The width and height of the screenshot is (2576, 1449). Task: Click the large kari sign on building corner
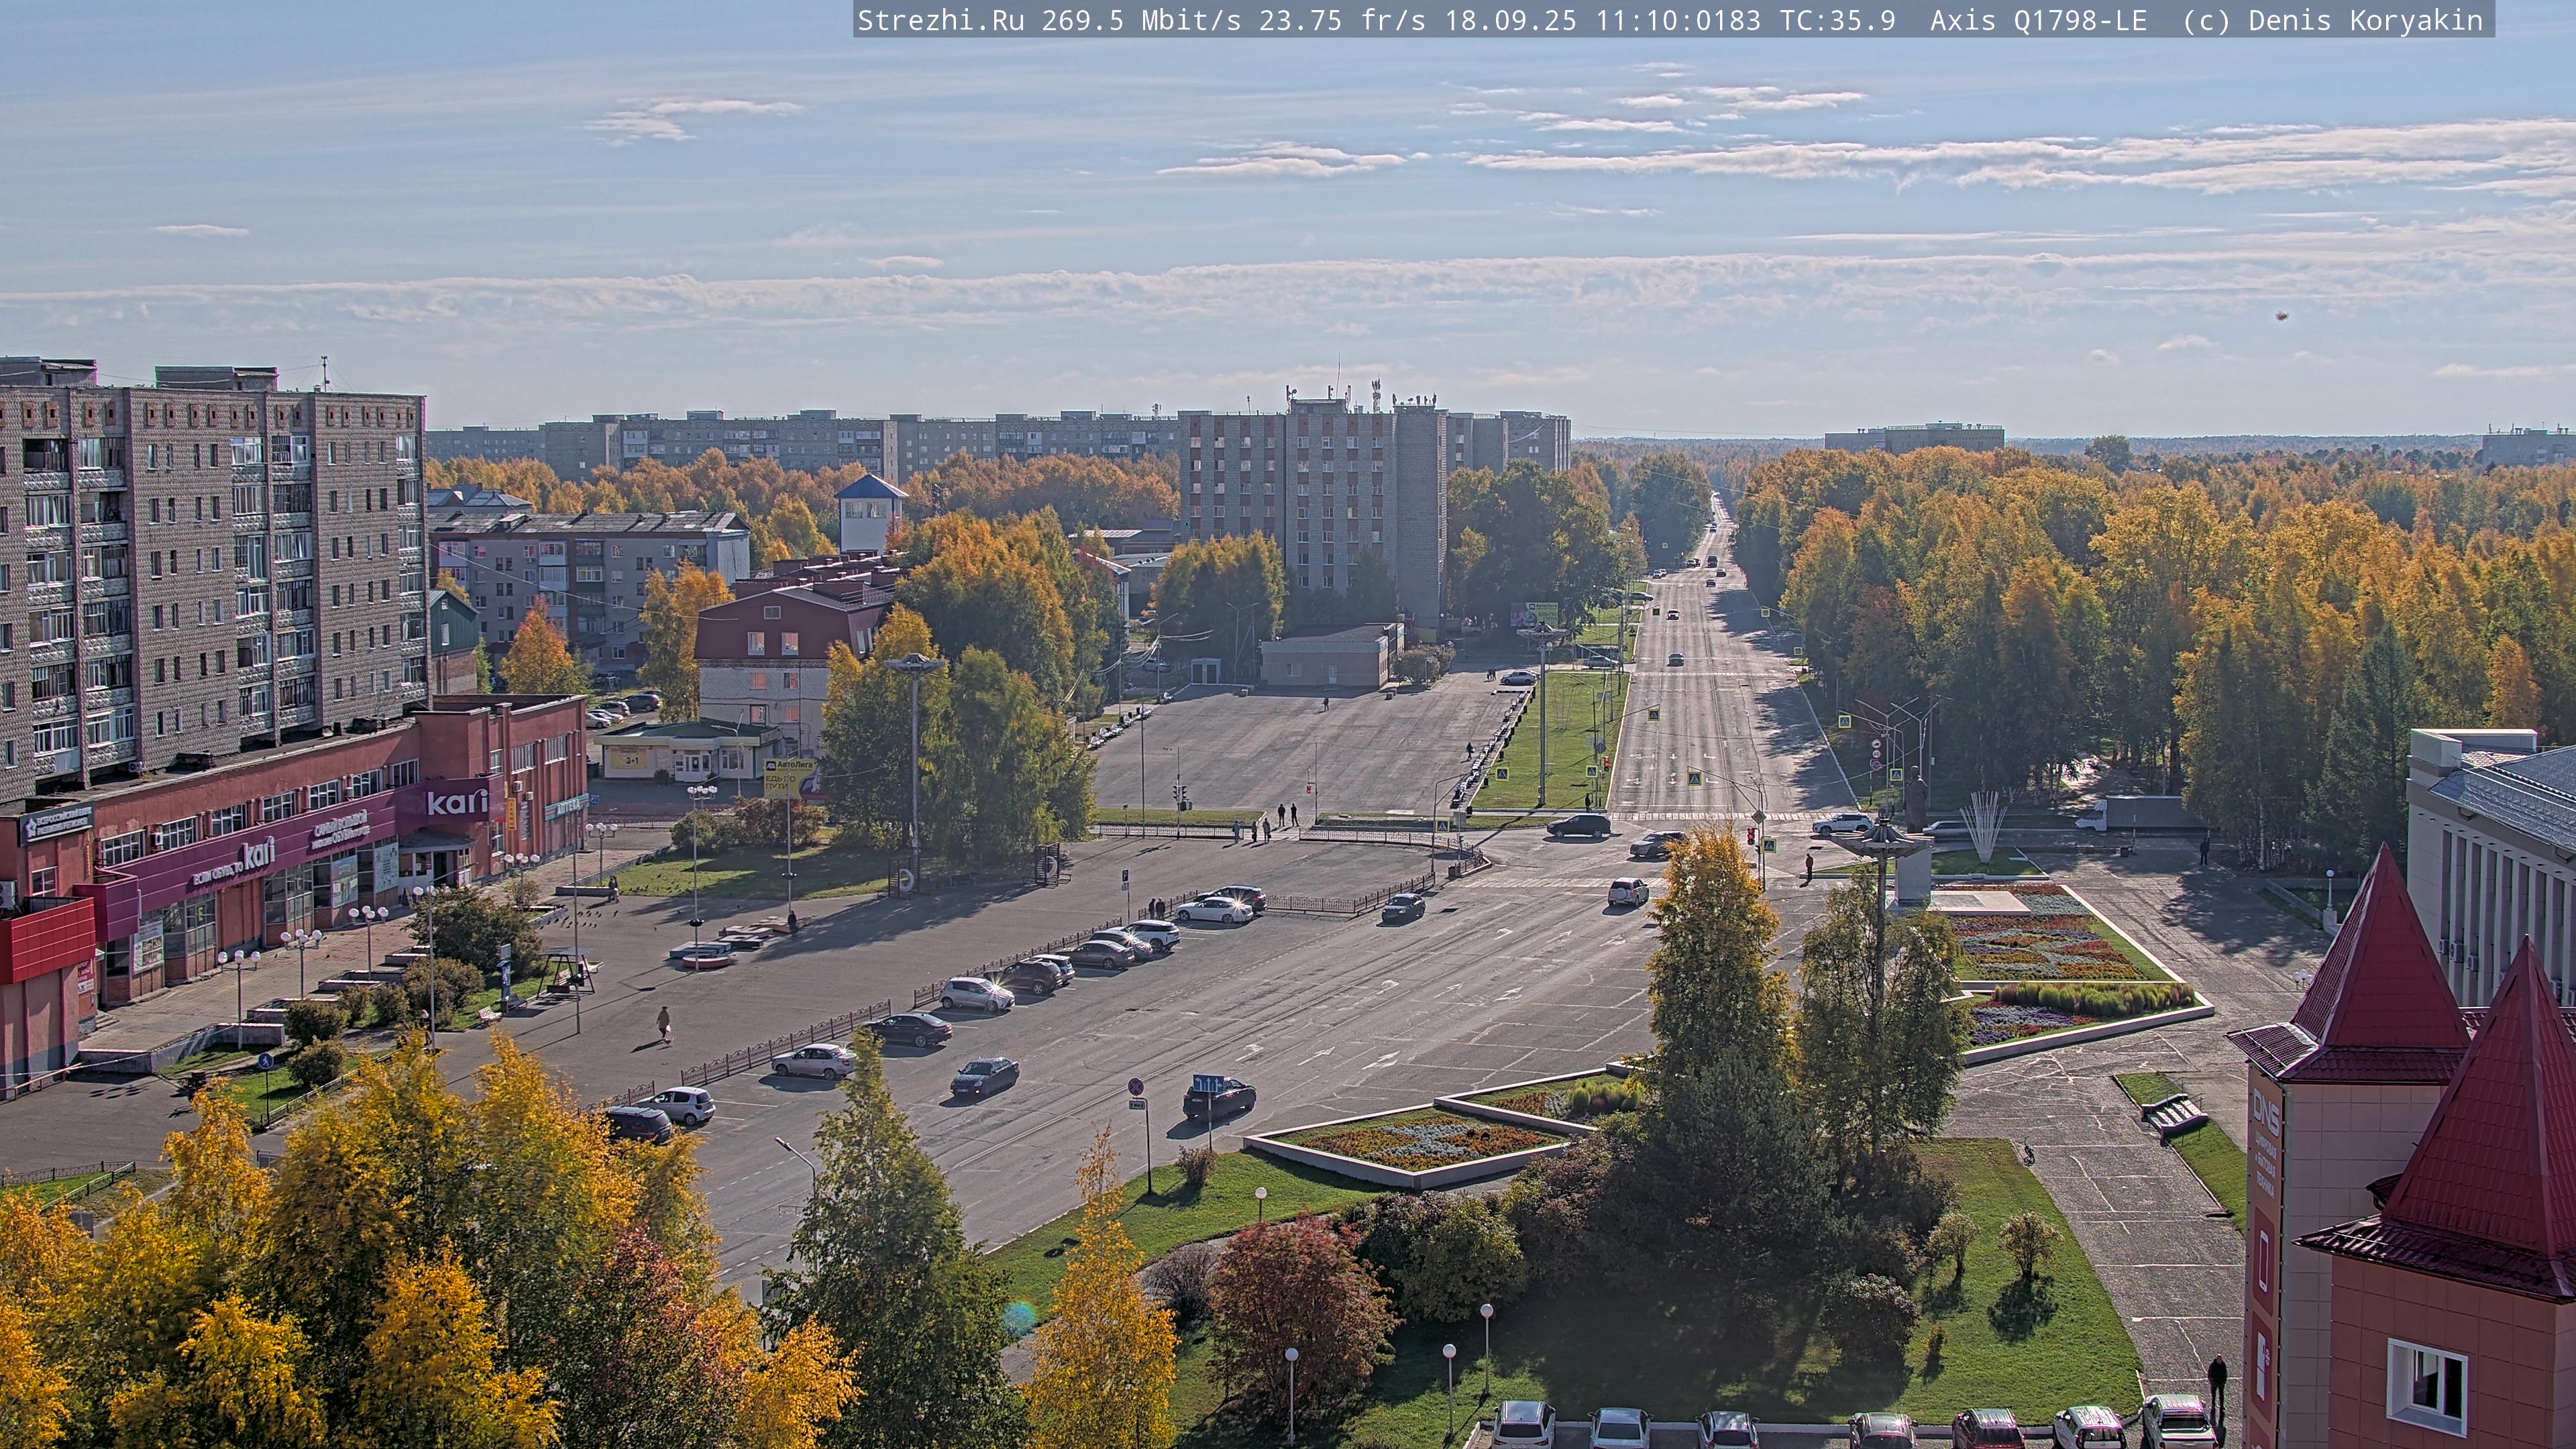[x=457, y=801]
